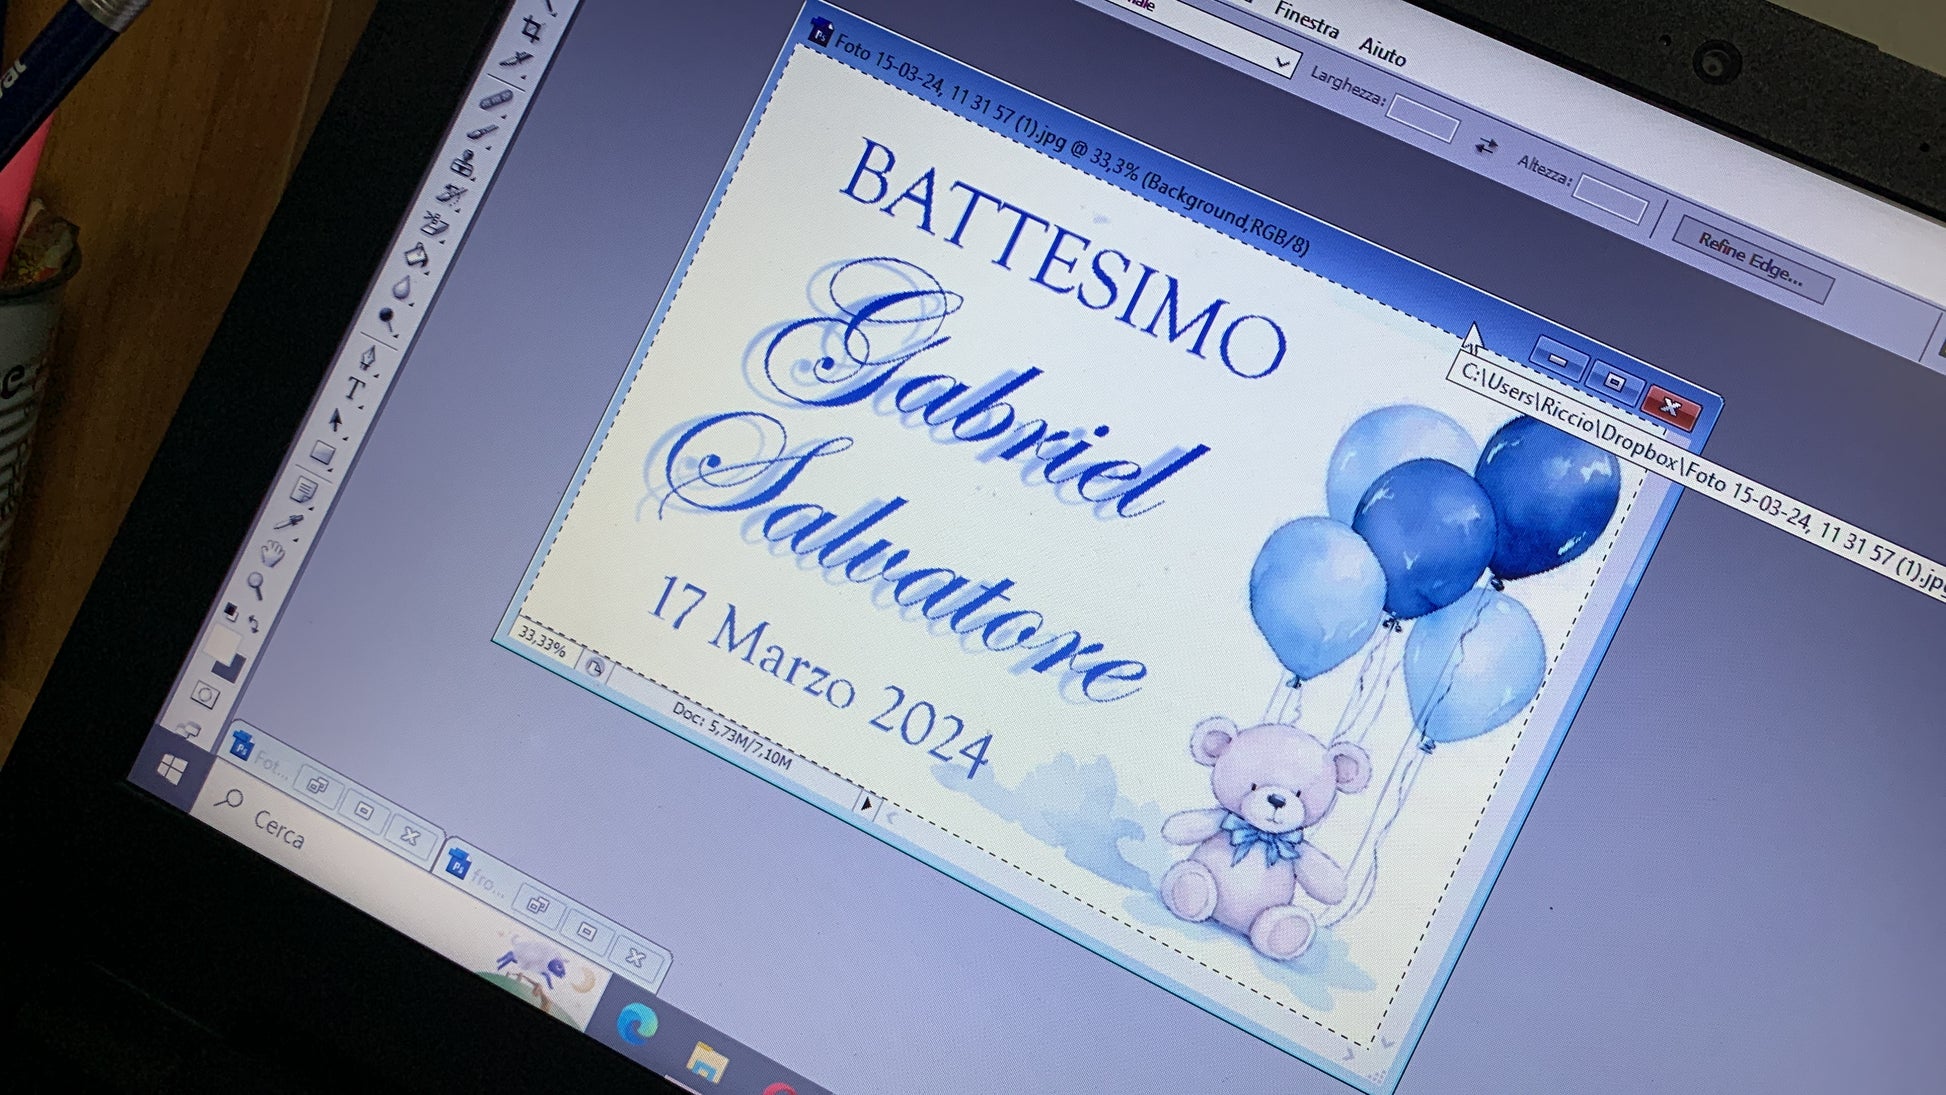This screenshot has width=1946, height=1095.
Task: Open dropdown left of Larghezza field
Action: (x=1282, y=63)
